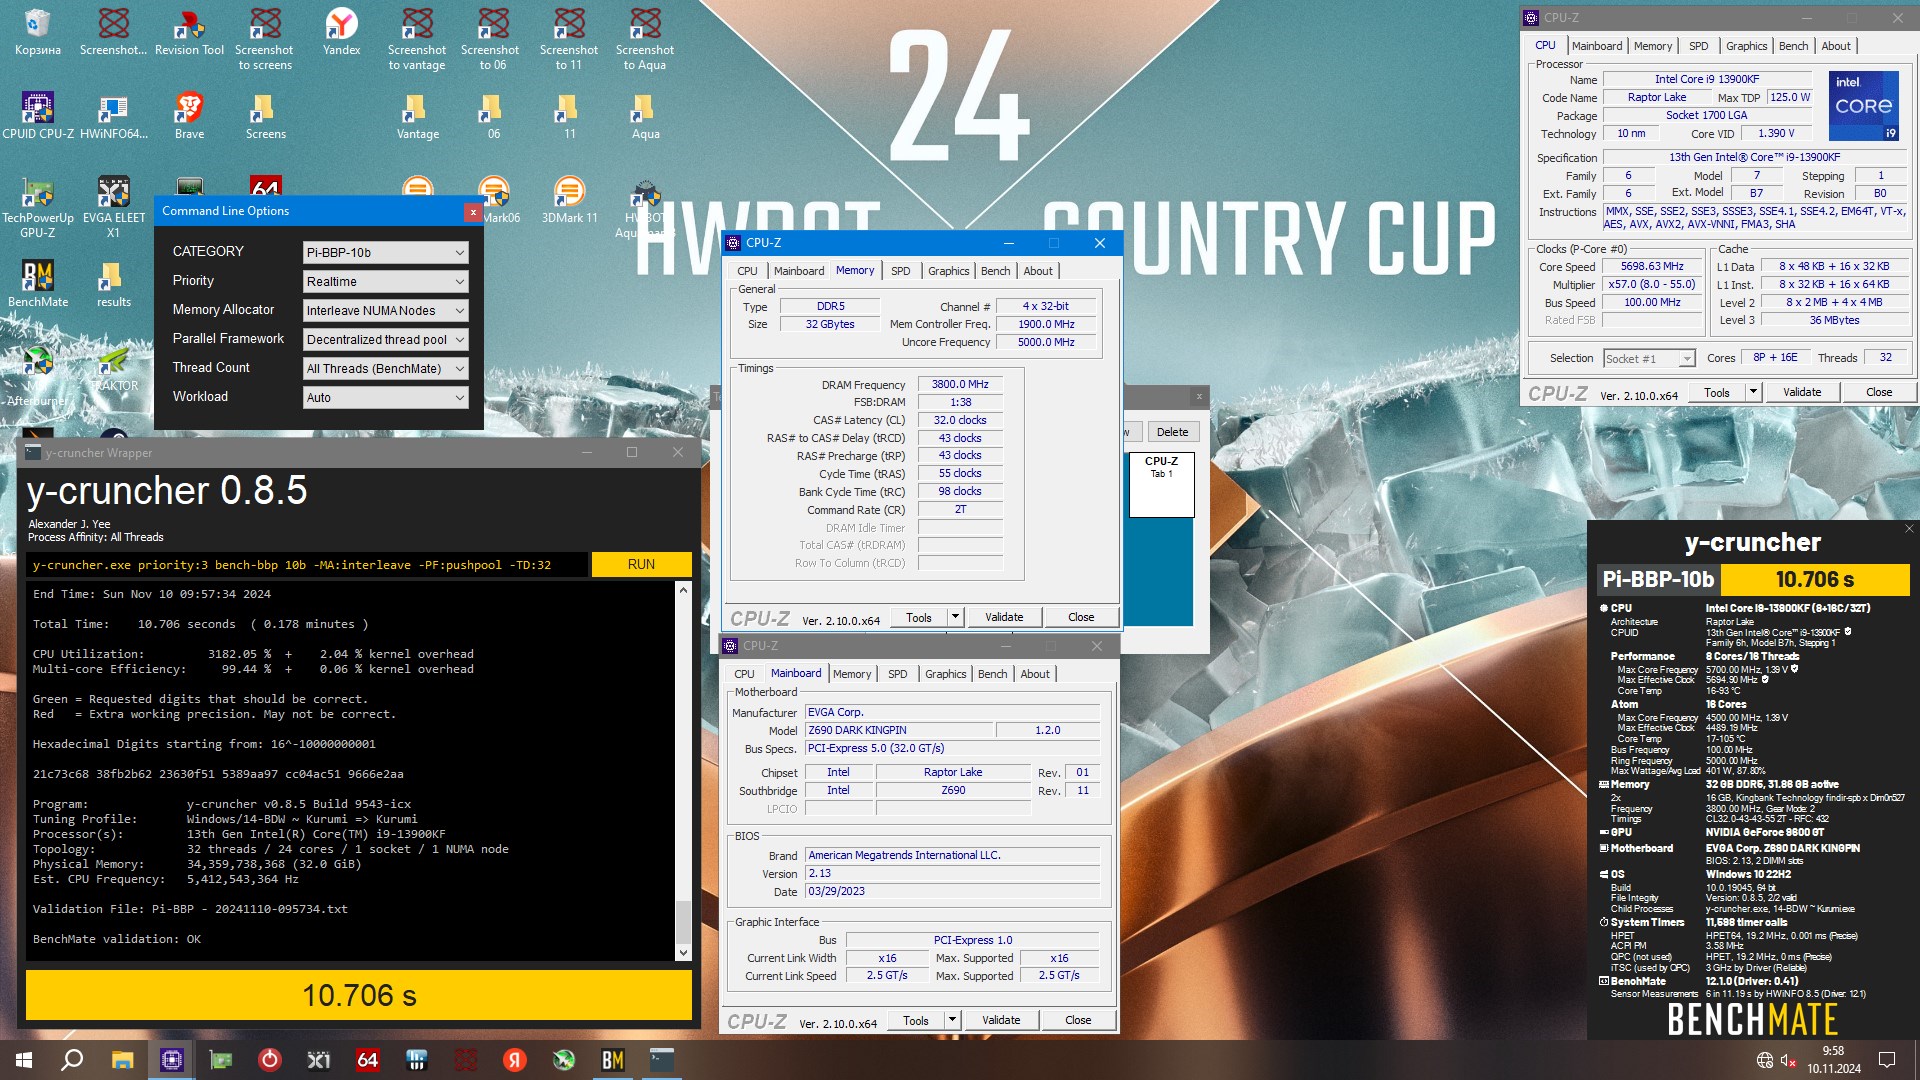Open the results folder on desktop
1920x1080 pixels.
point(113,284)
